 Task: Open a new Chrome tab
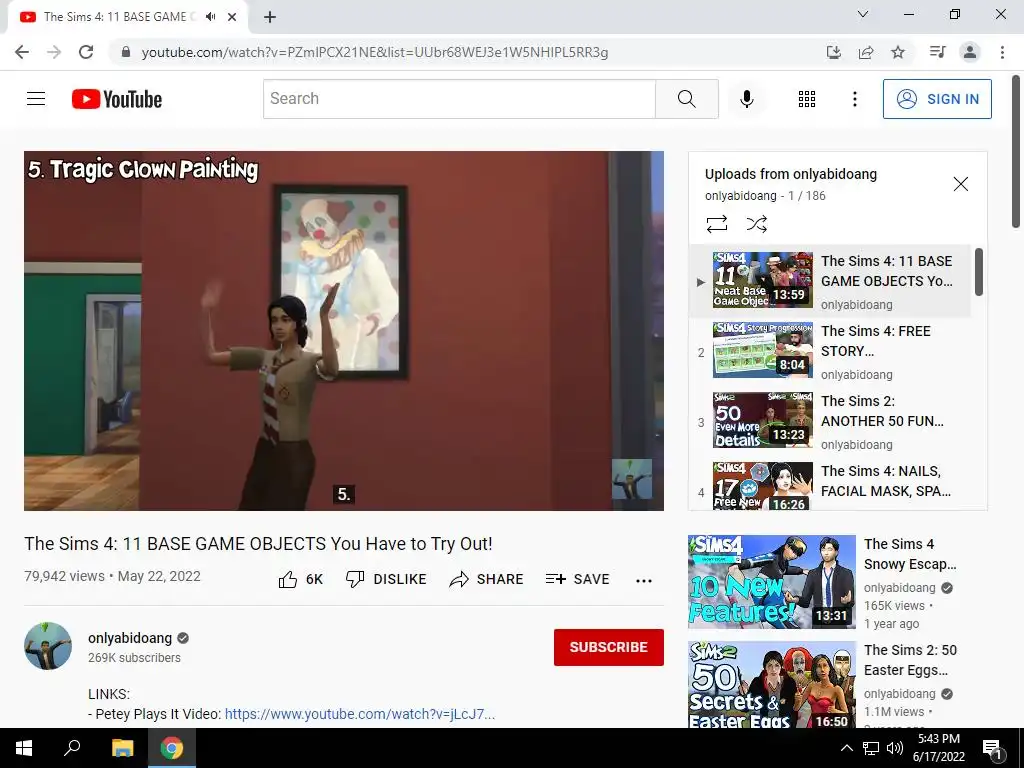point(270,17)
